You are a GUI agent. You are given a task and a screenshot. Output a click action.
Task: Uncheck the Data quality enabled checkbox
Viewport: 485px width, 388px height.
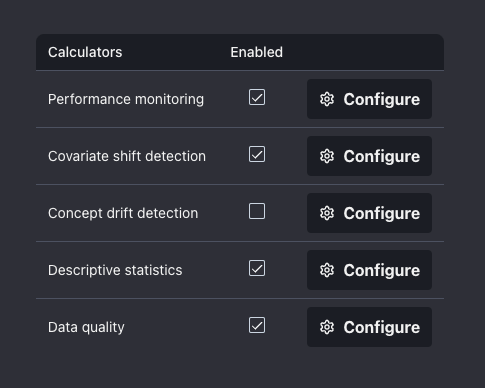coord(257,325)
